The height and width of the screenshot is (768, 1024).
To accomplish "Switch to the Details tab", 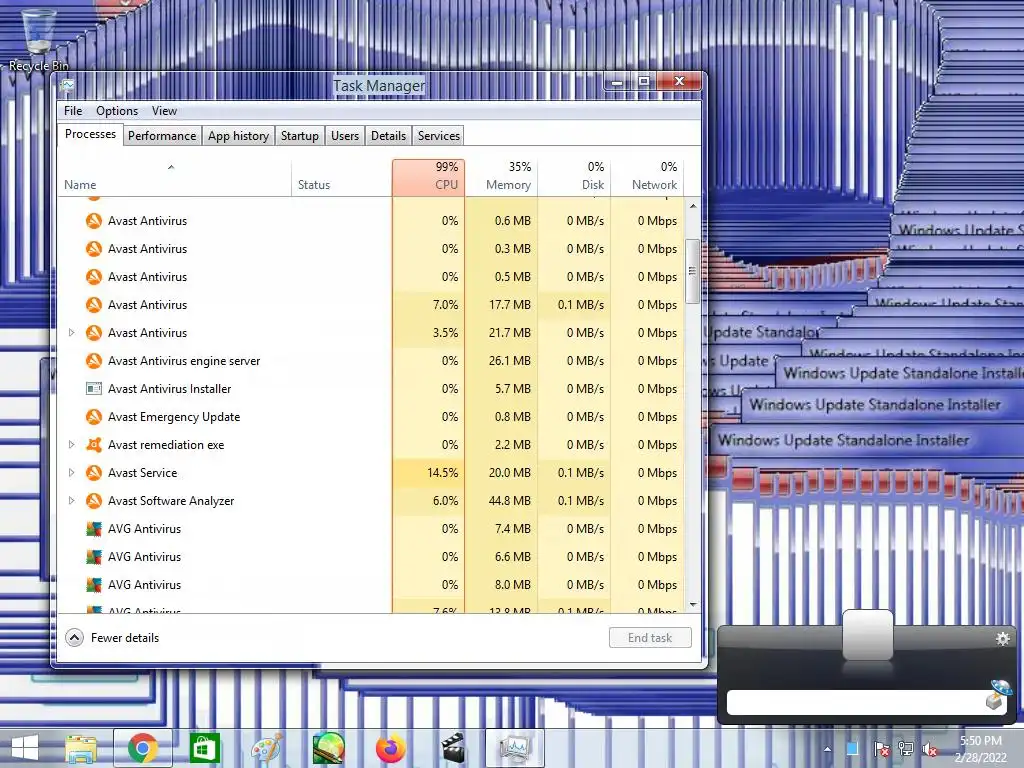I will pyautogui.click(x=389, y=136).
